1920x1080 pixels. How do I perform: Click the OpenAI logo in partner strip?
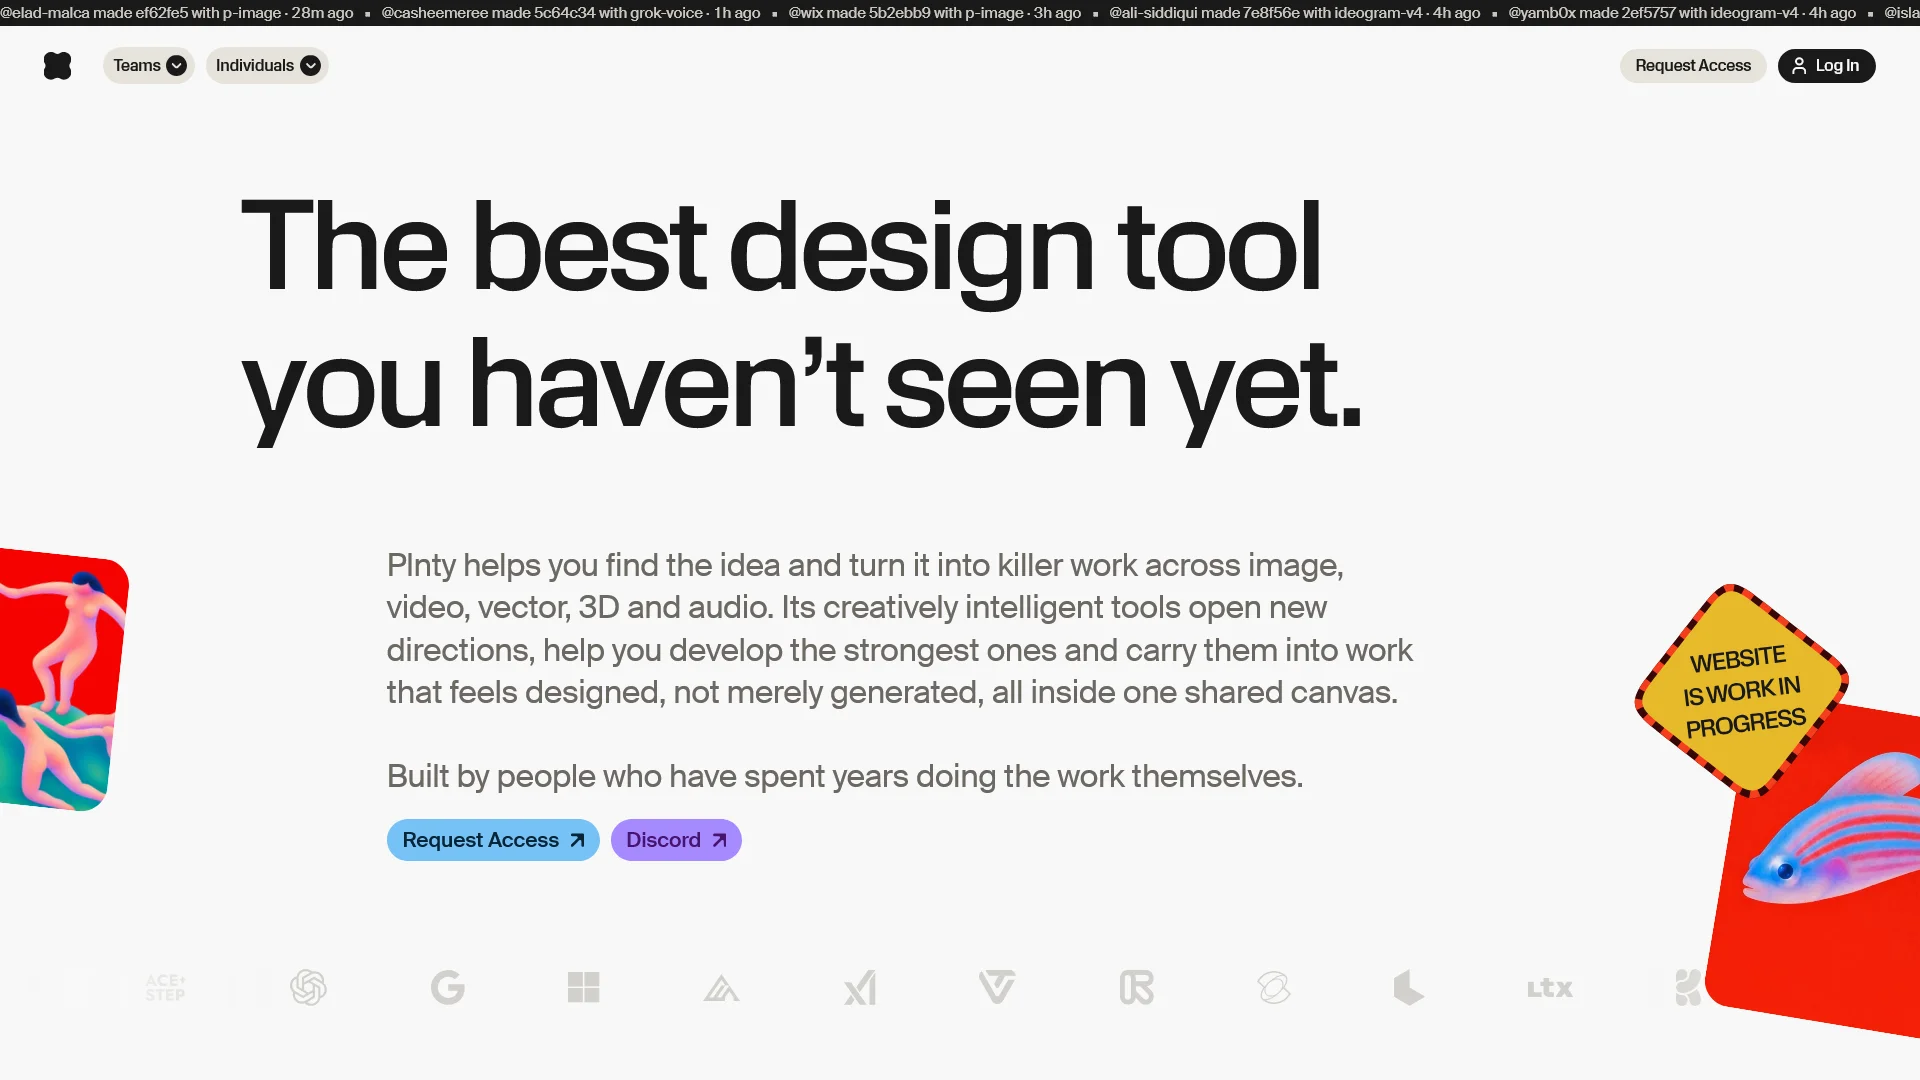click(x=308, y=988)
